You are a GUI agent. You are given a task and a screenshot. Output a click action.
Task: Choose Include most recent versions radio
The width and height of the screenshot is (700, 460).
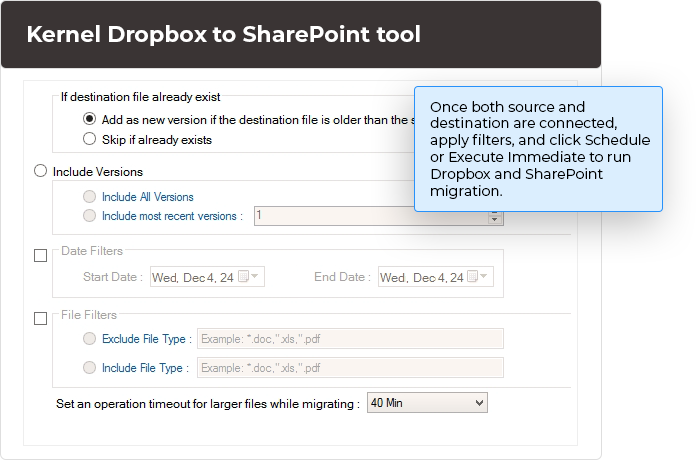tap(89, 216)
